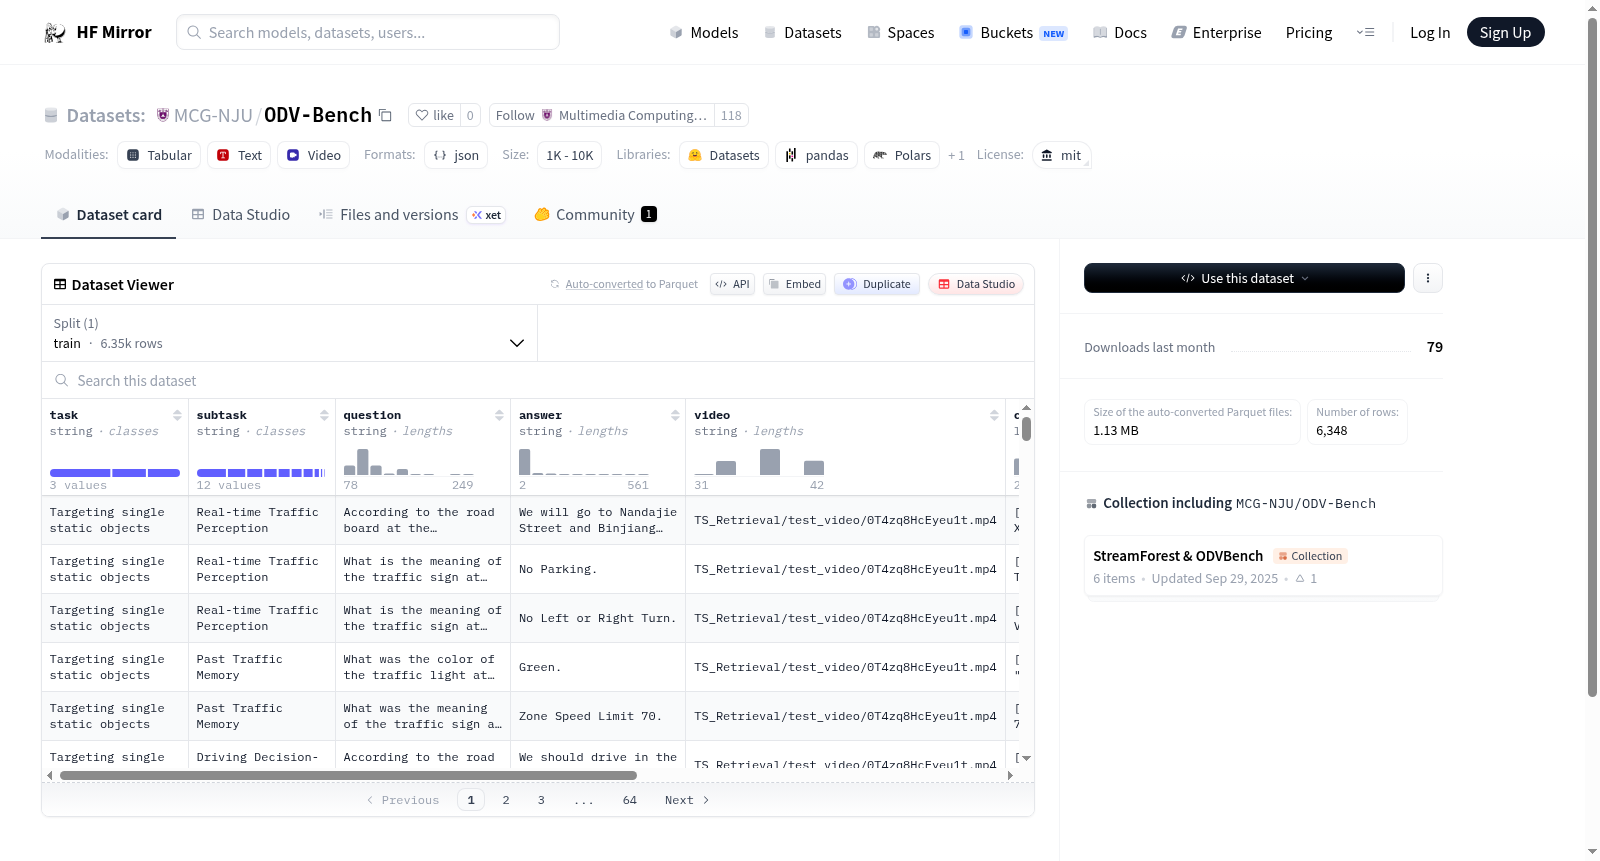Focus the main search models input
Screen dimensions: 1600x861
coord(368,32)
